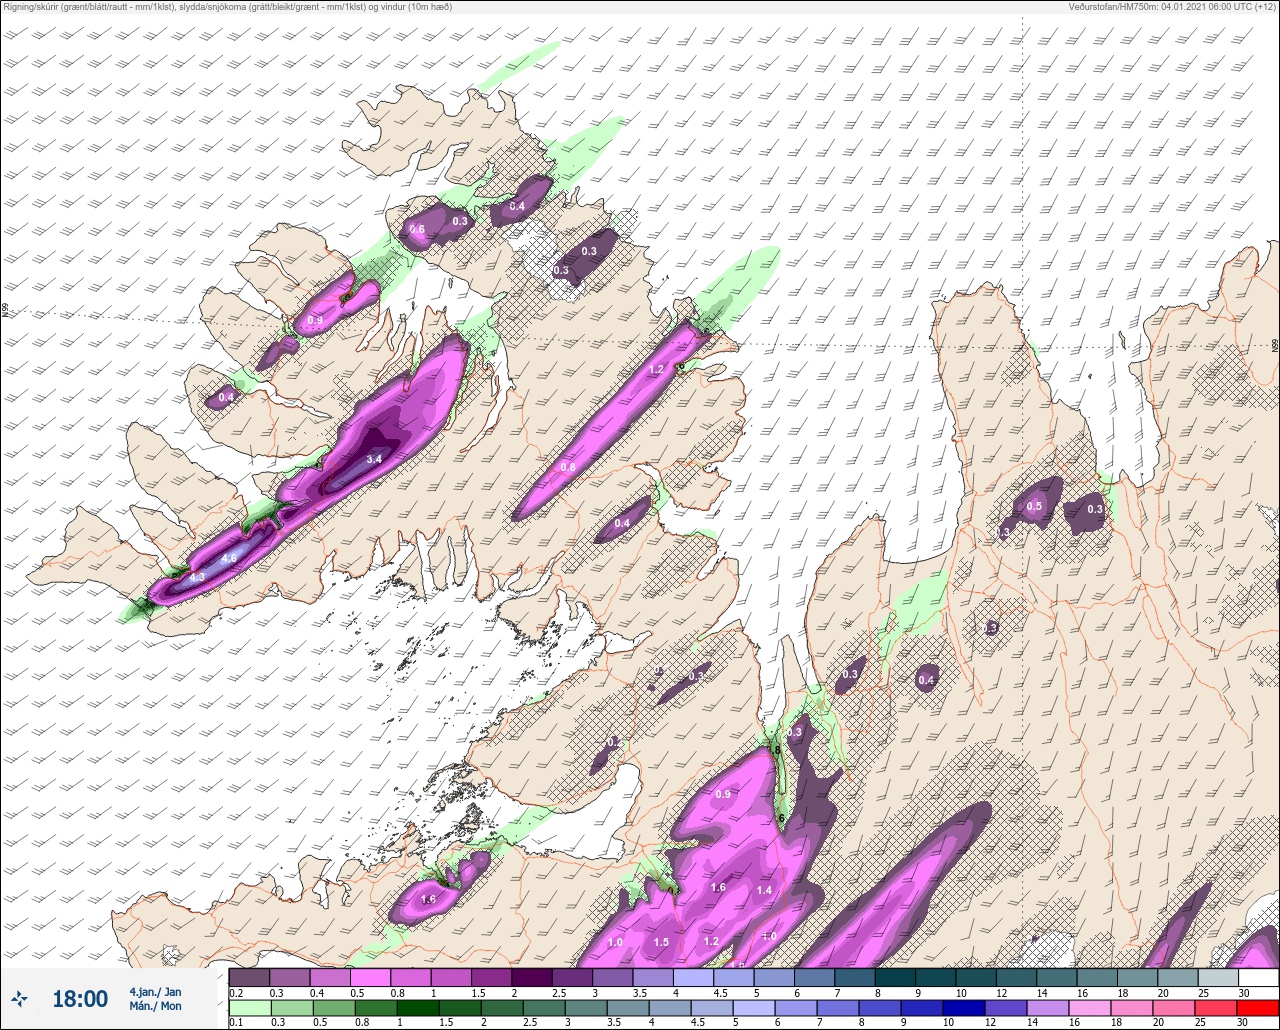
Task: Pick the dark blue swatch above 10 in the lower legend
Action: tap(963, 1008)
